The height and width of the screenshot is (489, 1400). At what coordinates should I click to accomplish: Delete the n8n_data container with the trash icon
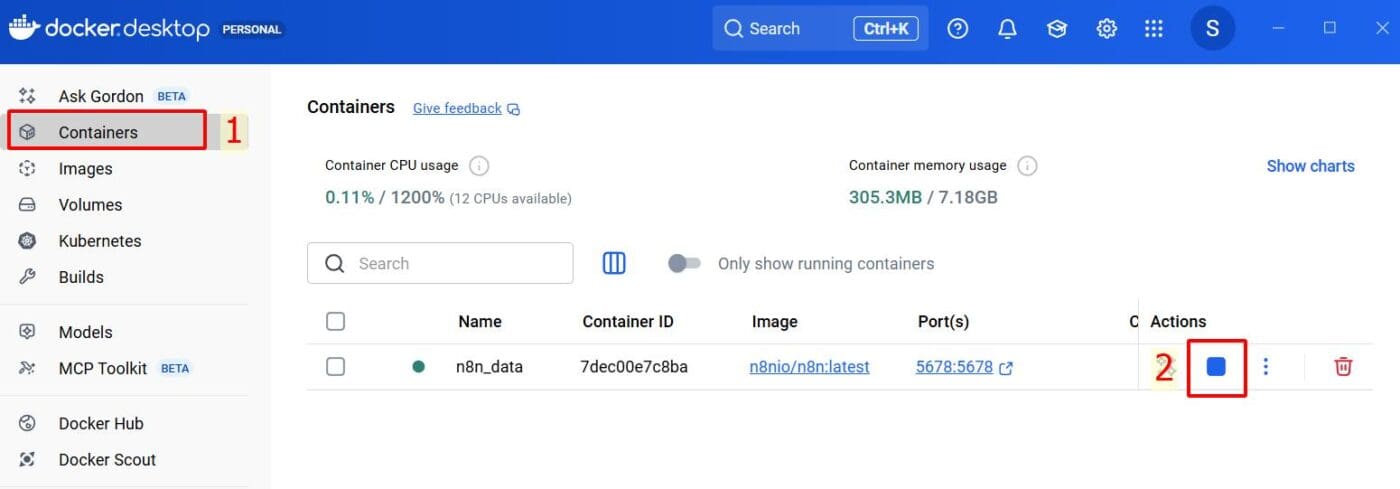click(x=1343, y=367)
